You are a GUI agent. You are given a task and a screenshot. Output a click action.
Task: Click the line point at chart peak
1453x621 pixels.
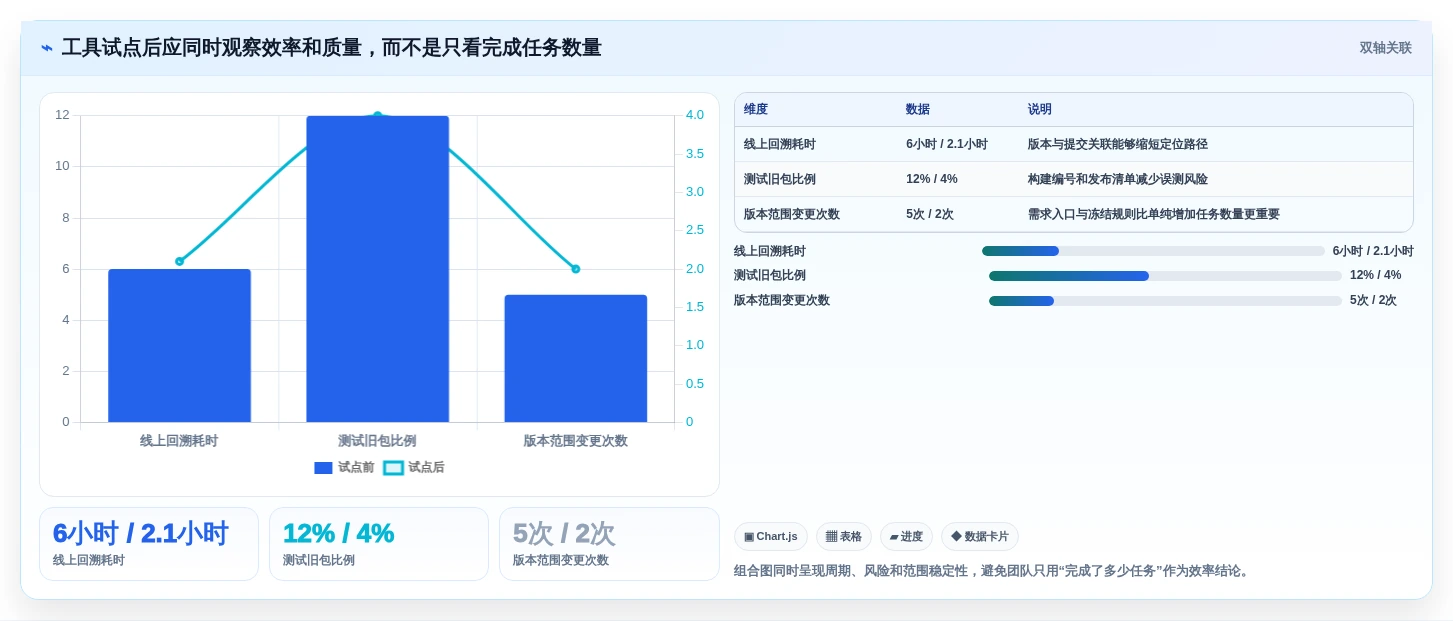[x=377, y=116]
